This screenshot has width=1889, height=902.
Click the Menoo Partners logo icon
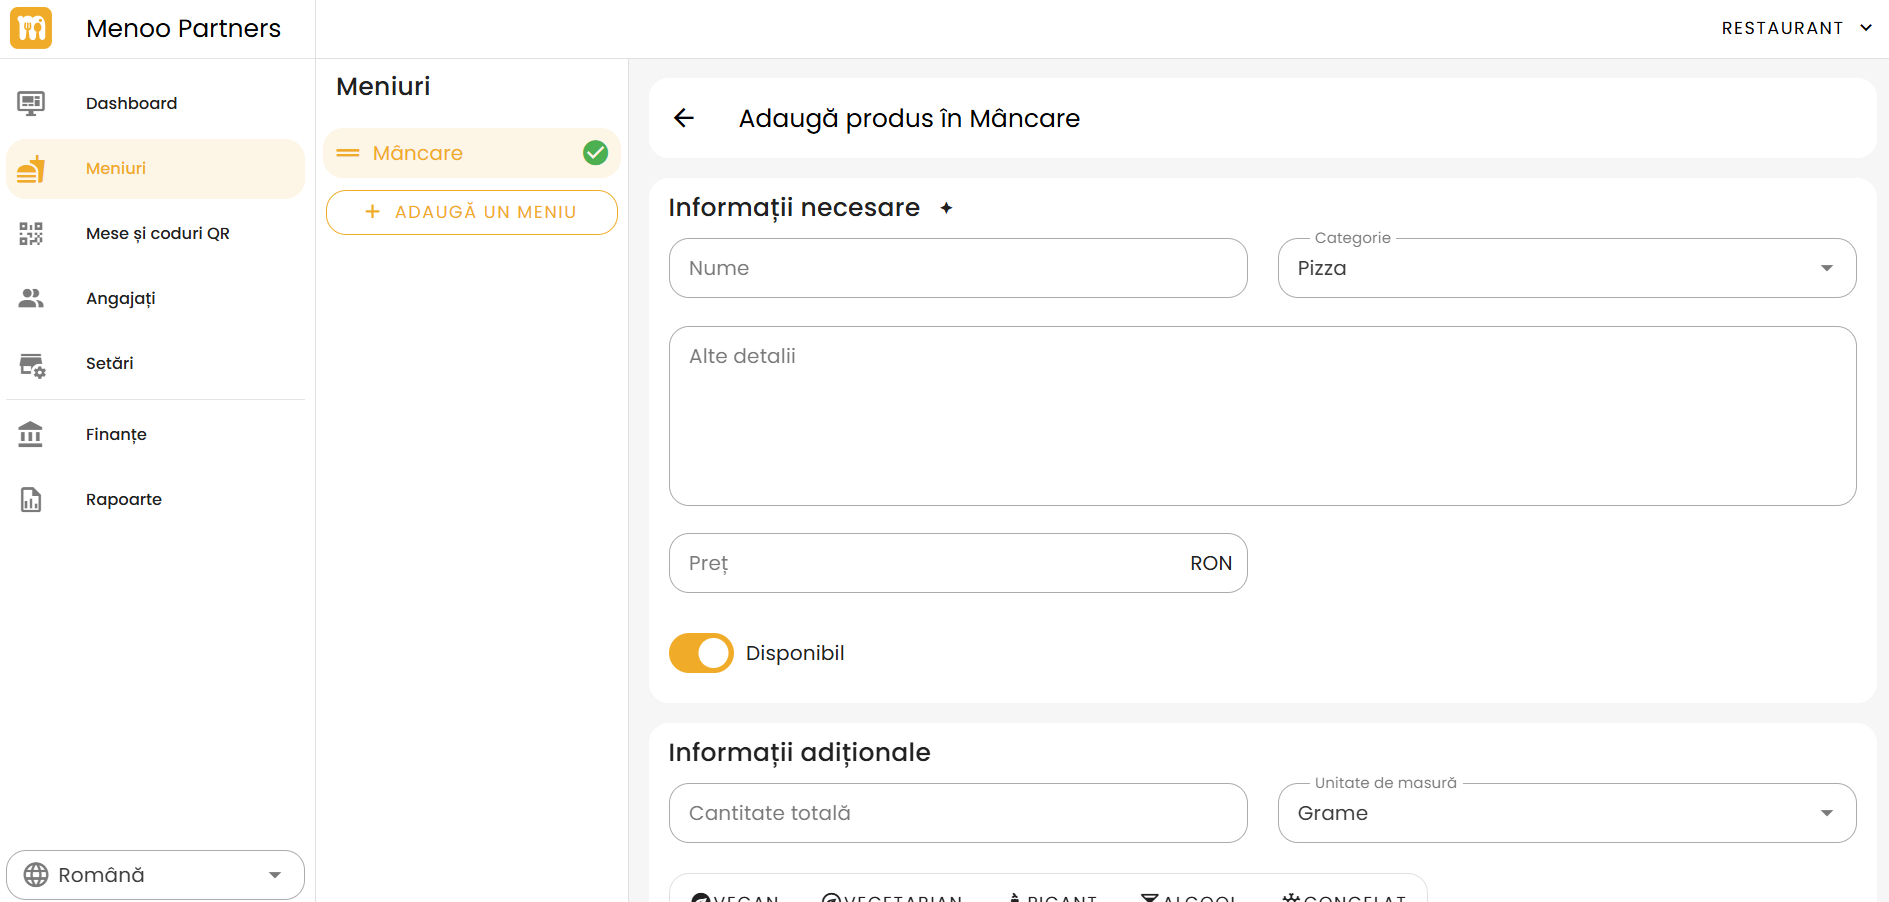pos(31,28)
